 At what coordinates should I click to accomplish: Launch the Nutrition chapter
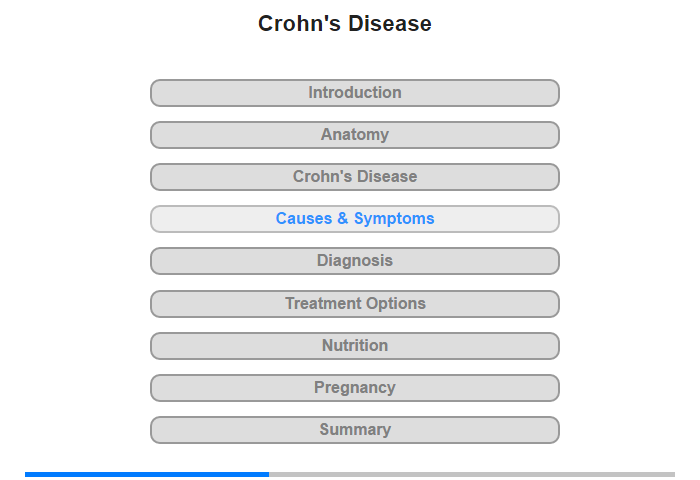(355, 346)
